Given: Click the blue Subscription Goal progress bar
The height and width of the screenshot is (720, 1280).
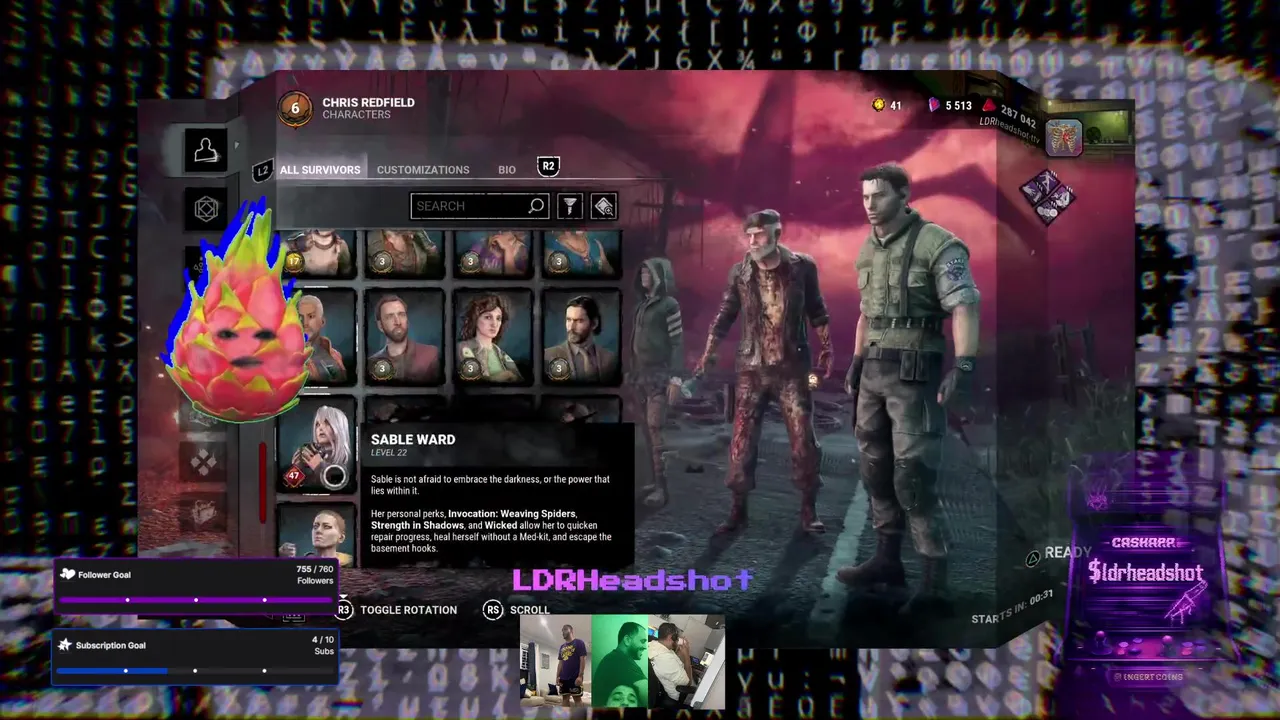Looking at the screenshot, I should (x=195, y=671).
